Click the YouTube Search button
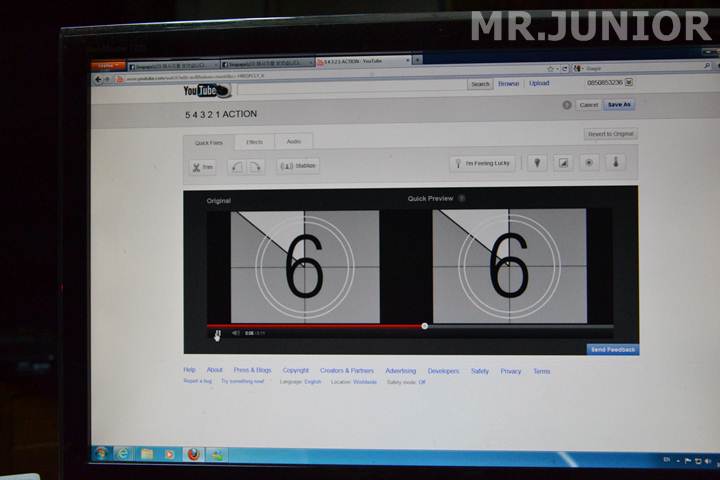720x480 pixels. click(480, 84)
